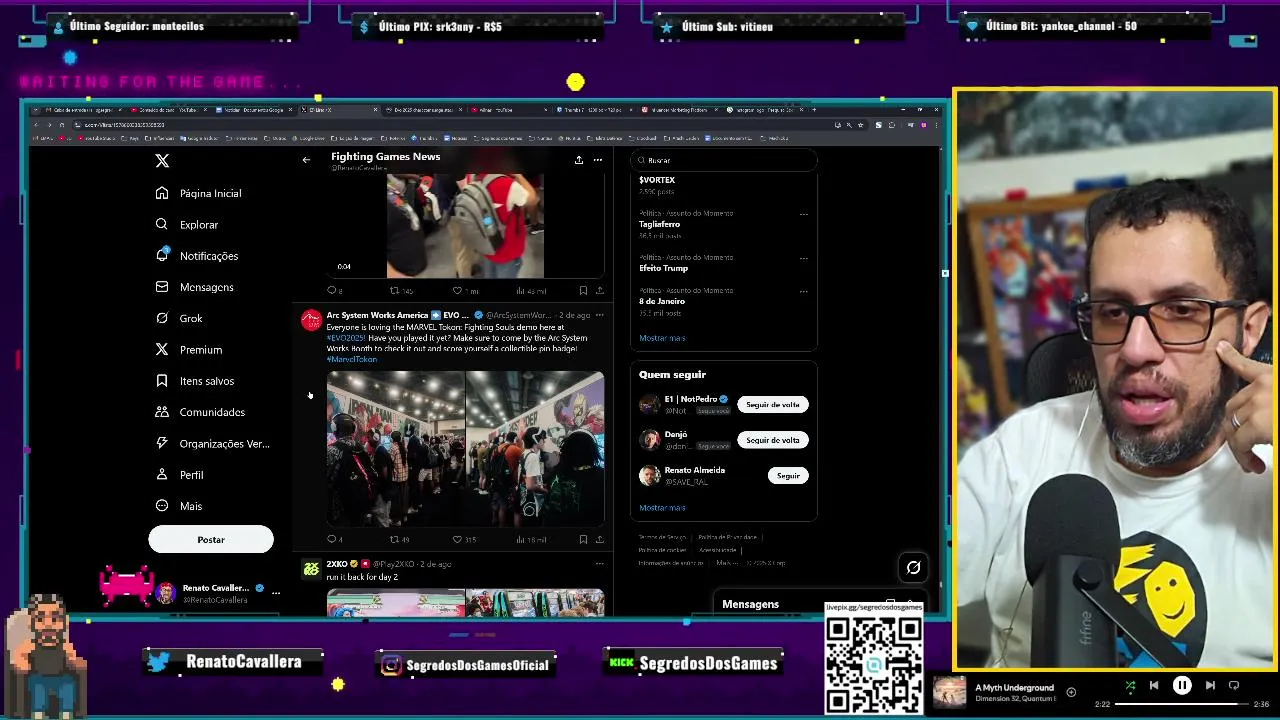Viewport: 1280px width, 720px height.
Task: Open Organizações Verificadas entry
Action: tap(213, 443)
